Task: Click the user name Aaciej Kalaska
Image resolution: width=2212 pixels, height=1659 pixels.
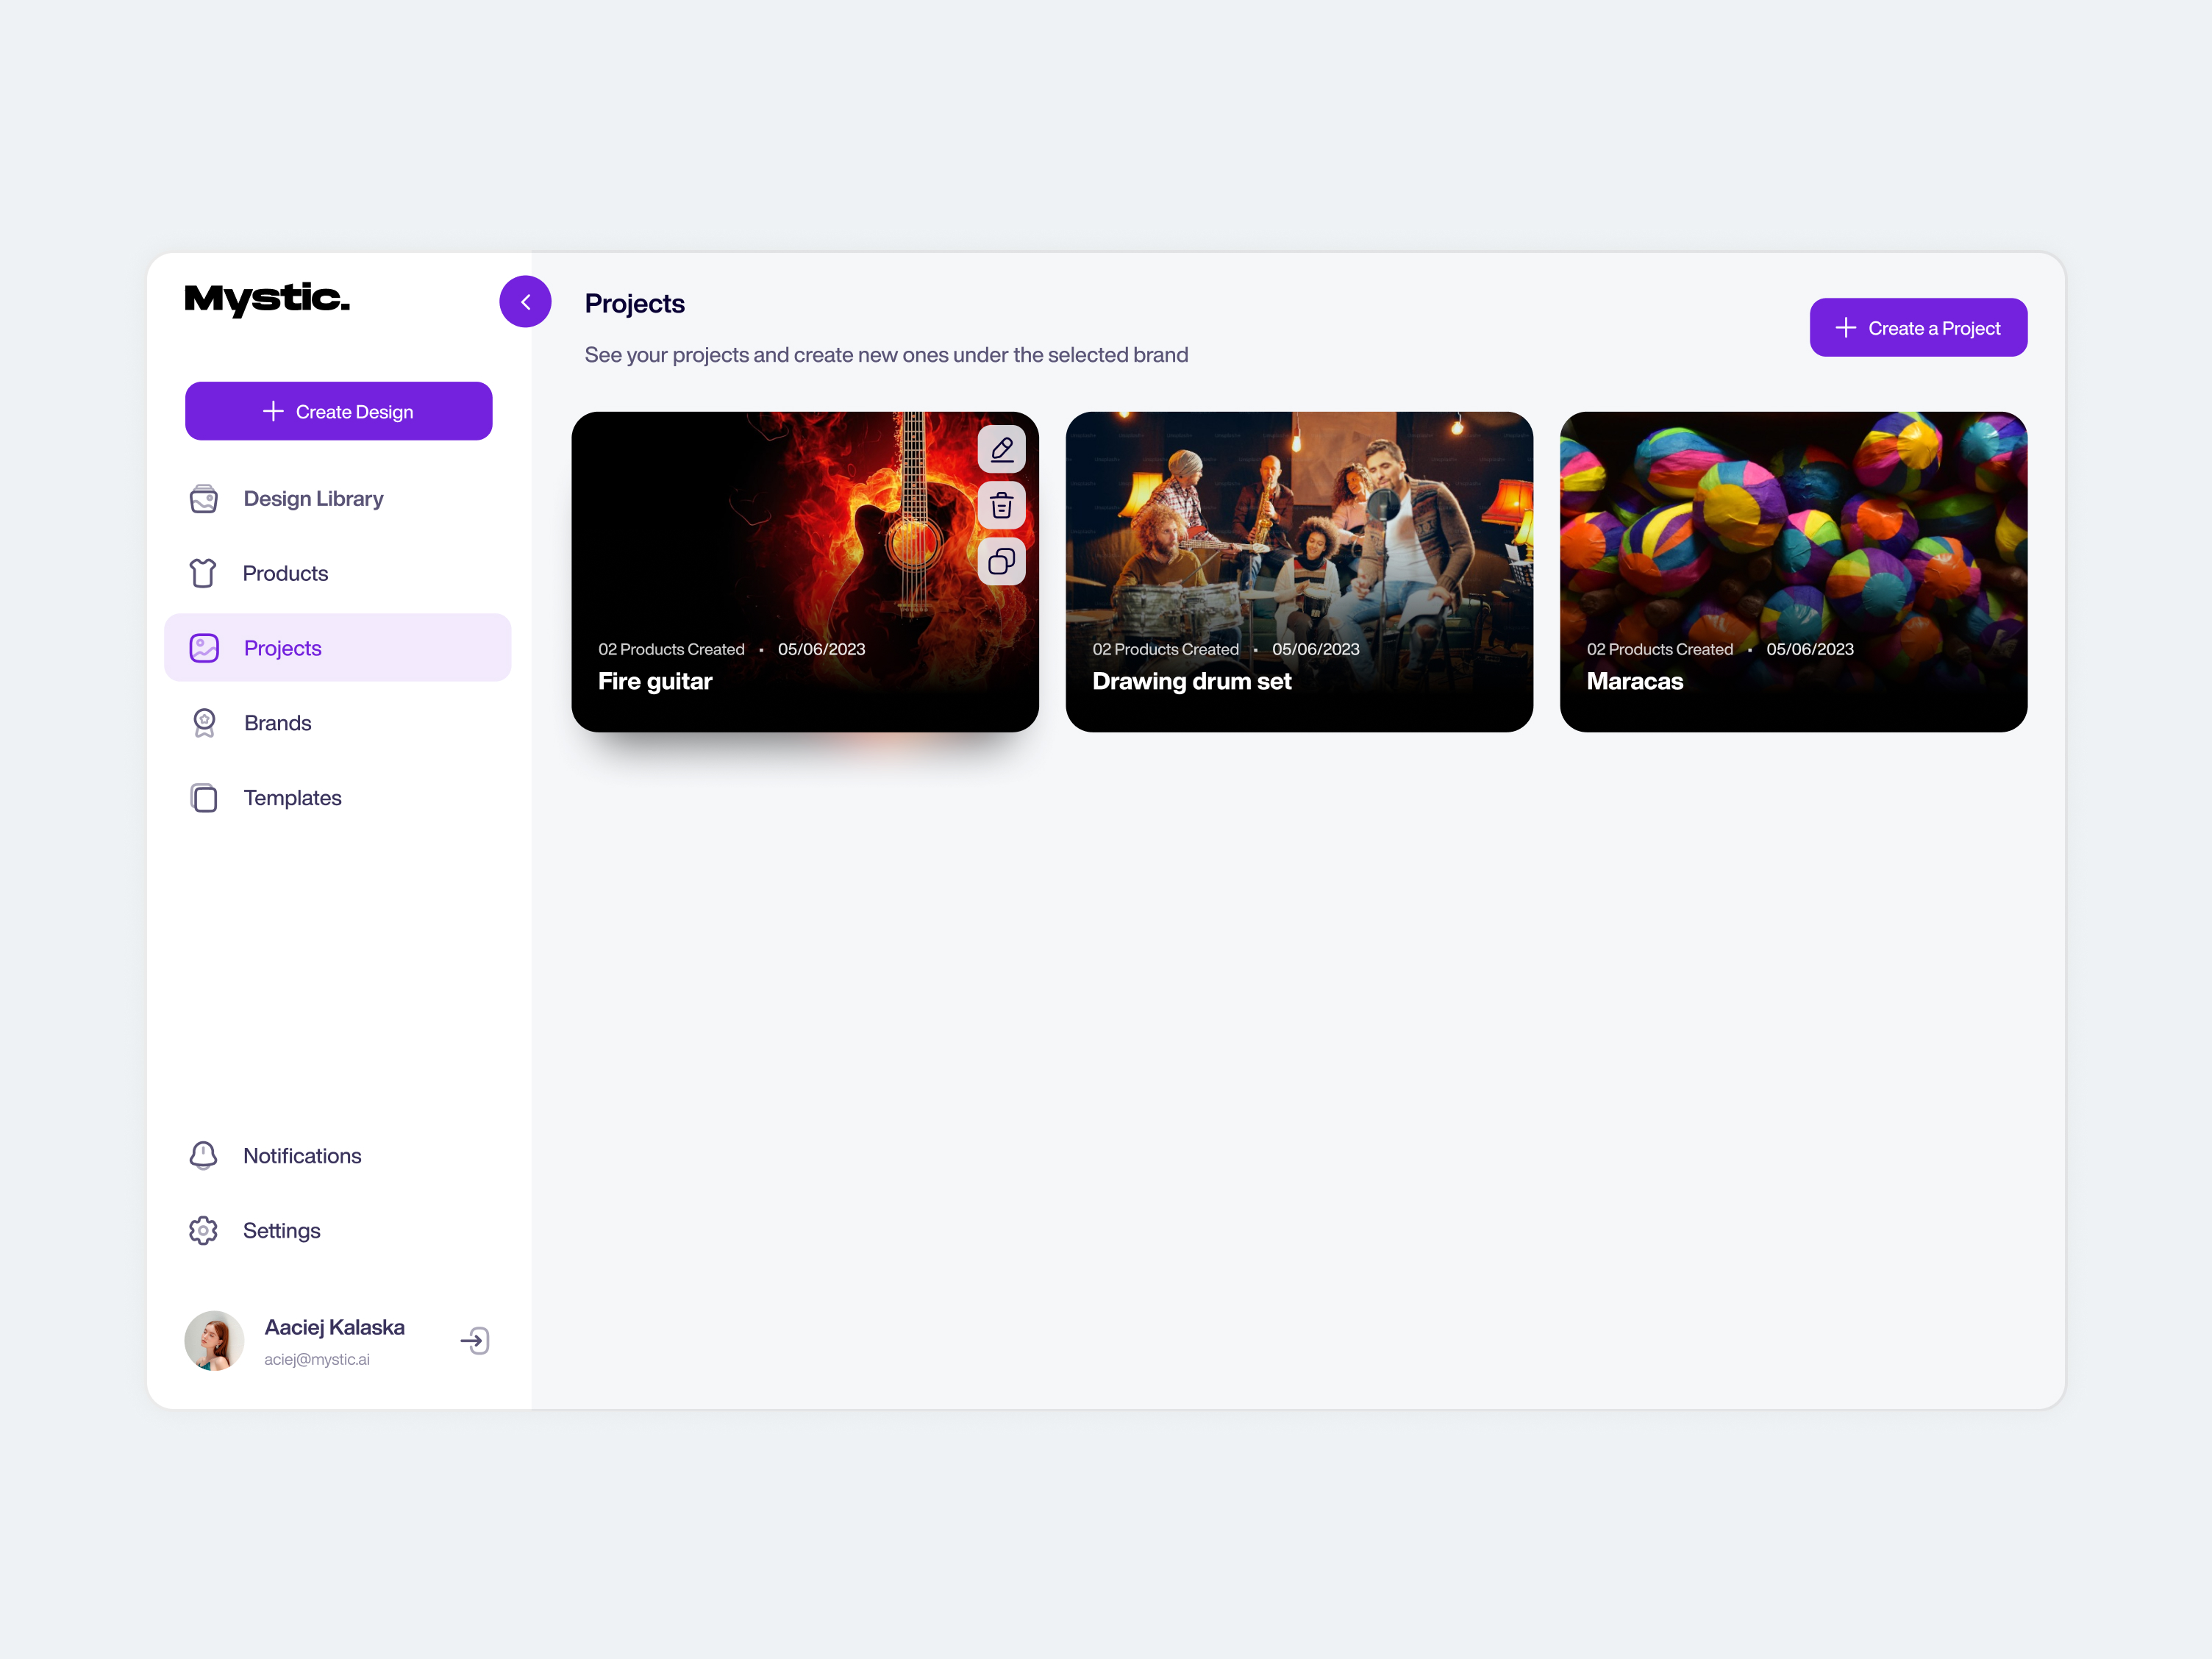Action: (x=334, y=1327)
